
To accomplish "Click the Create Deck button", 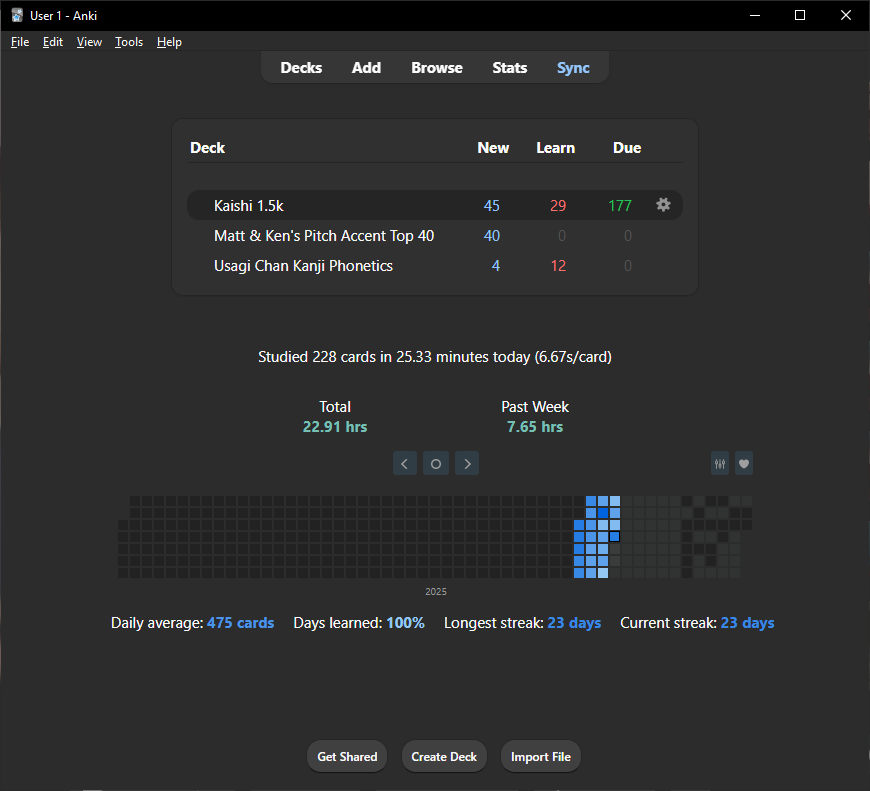I will 444,757.
